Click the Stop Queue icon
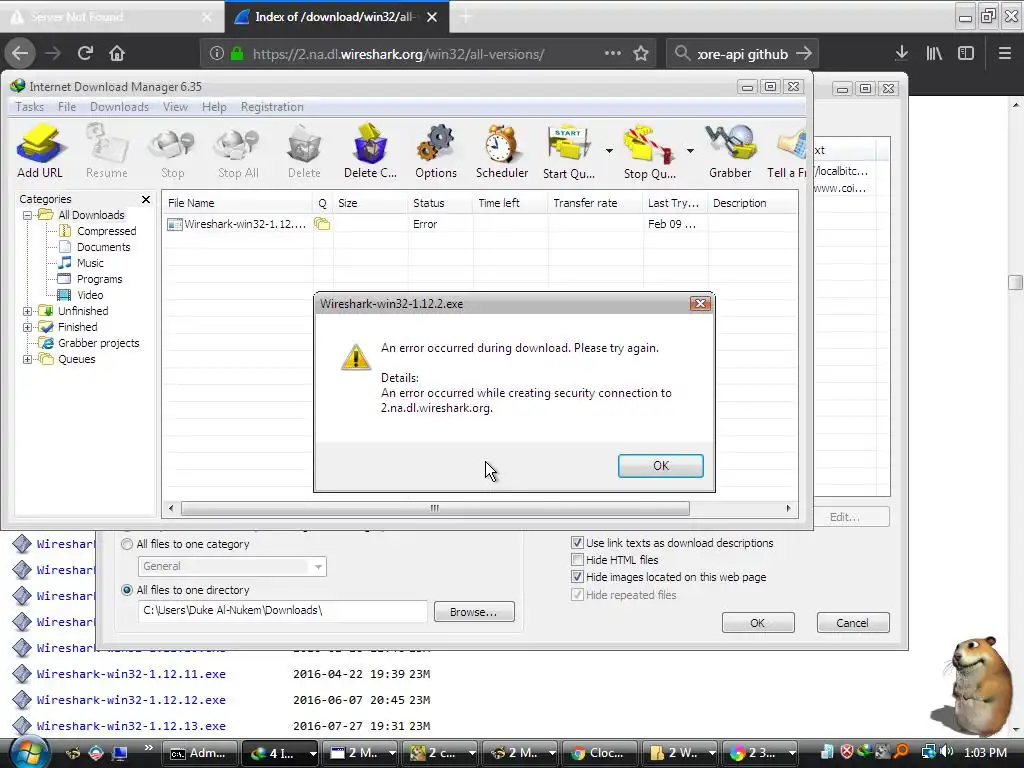Viewport: 1024px width, 768px height. point(650,151)
